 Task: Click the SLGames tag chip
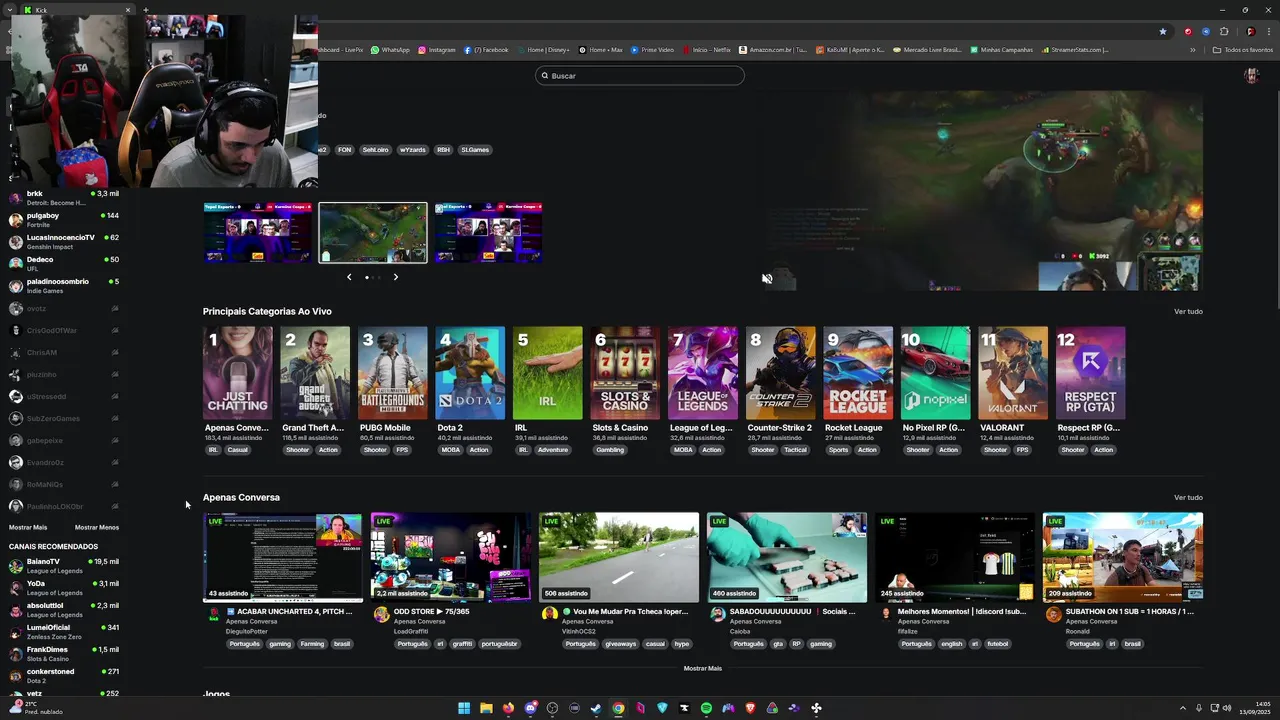[475, 150]
